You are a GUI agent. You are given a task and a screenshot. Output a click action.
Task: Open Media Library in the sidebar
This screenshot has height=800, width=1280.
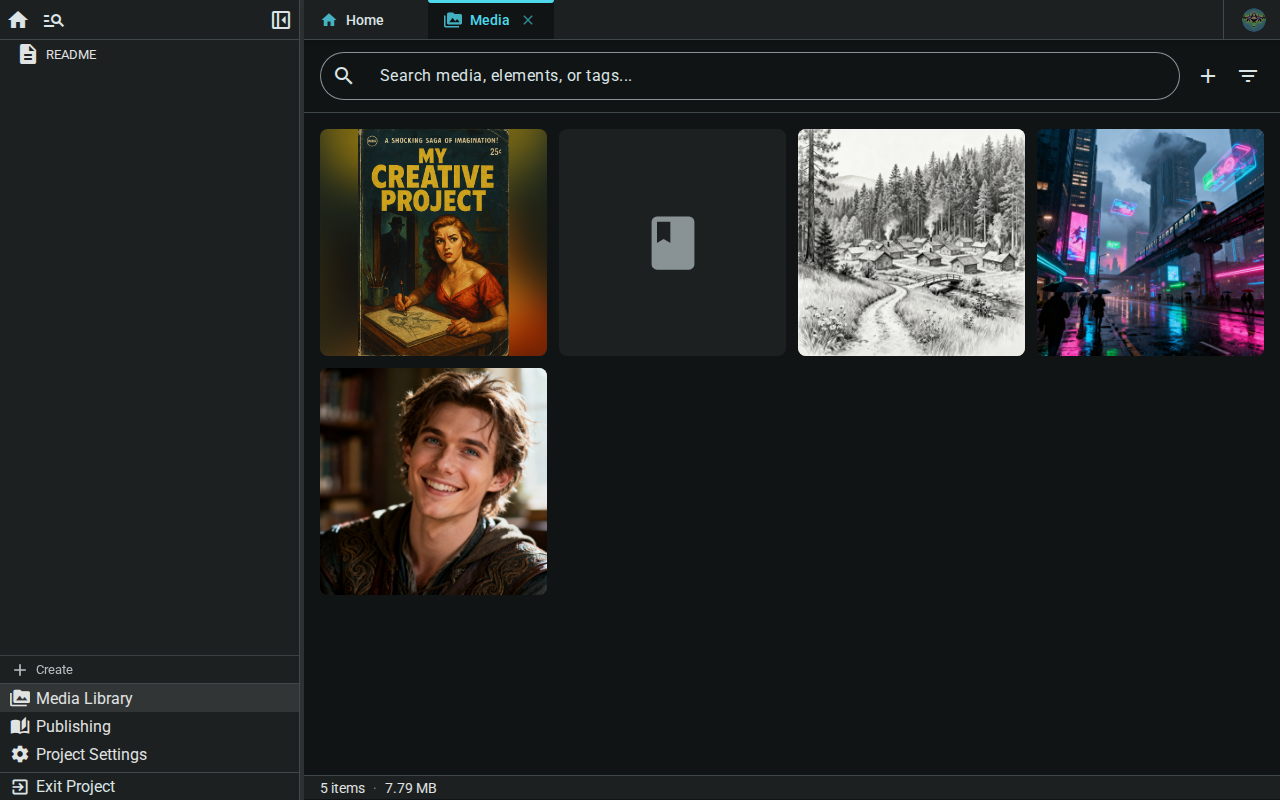click(150, 698)
